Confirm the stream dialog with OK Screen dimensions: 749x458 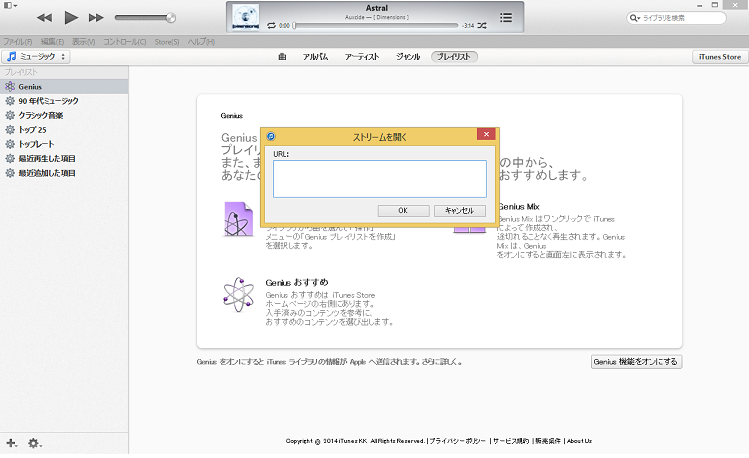tap(403, 211)
